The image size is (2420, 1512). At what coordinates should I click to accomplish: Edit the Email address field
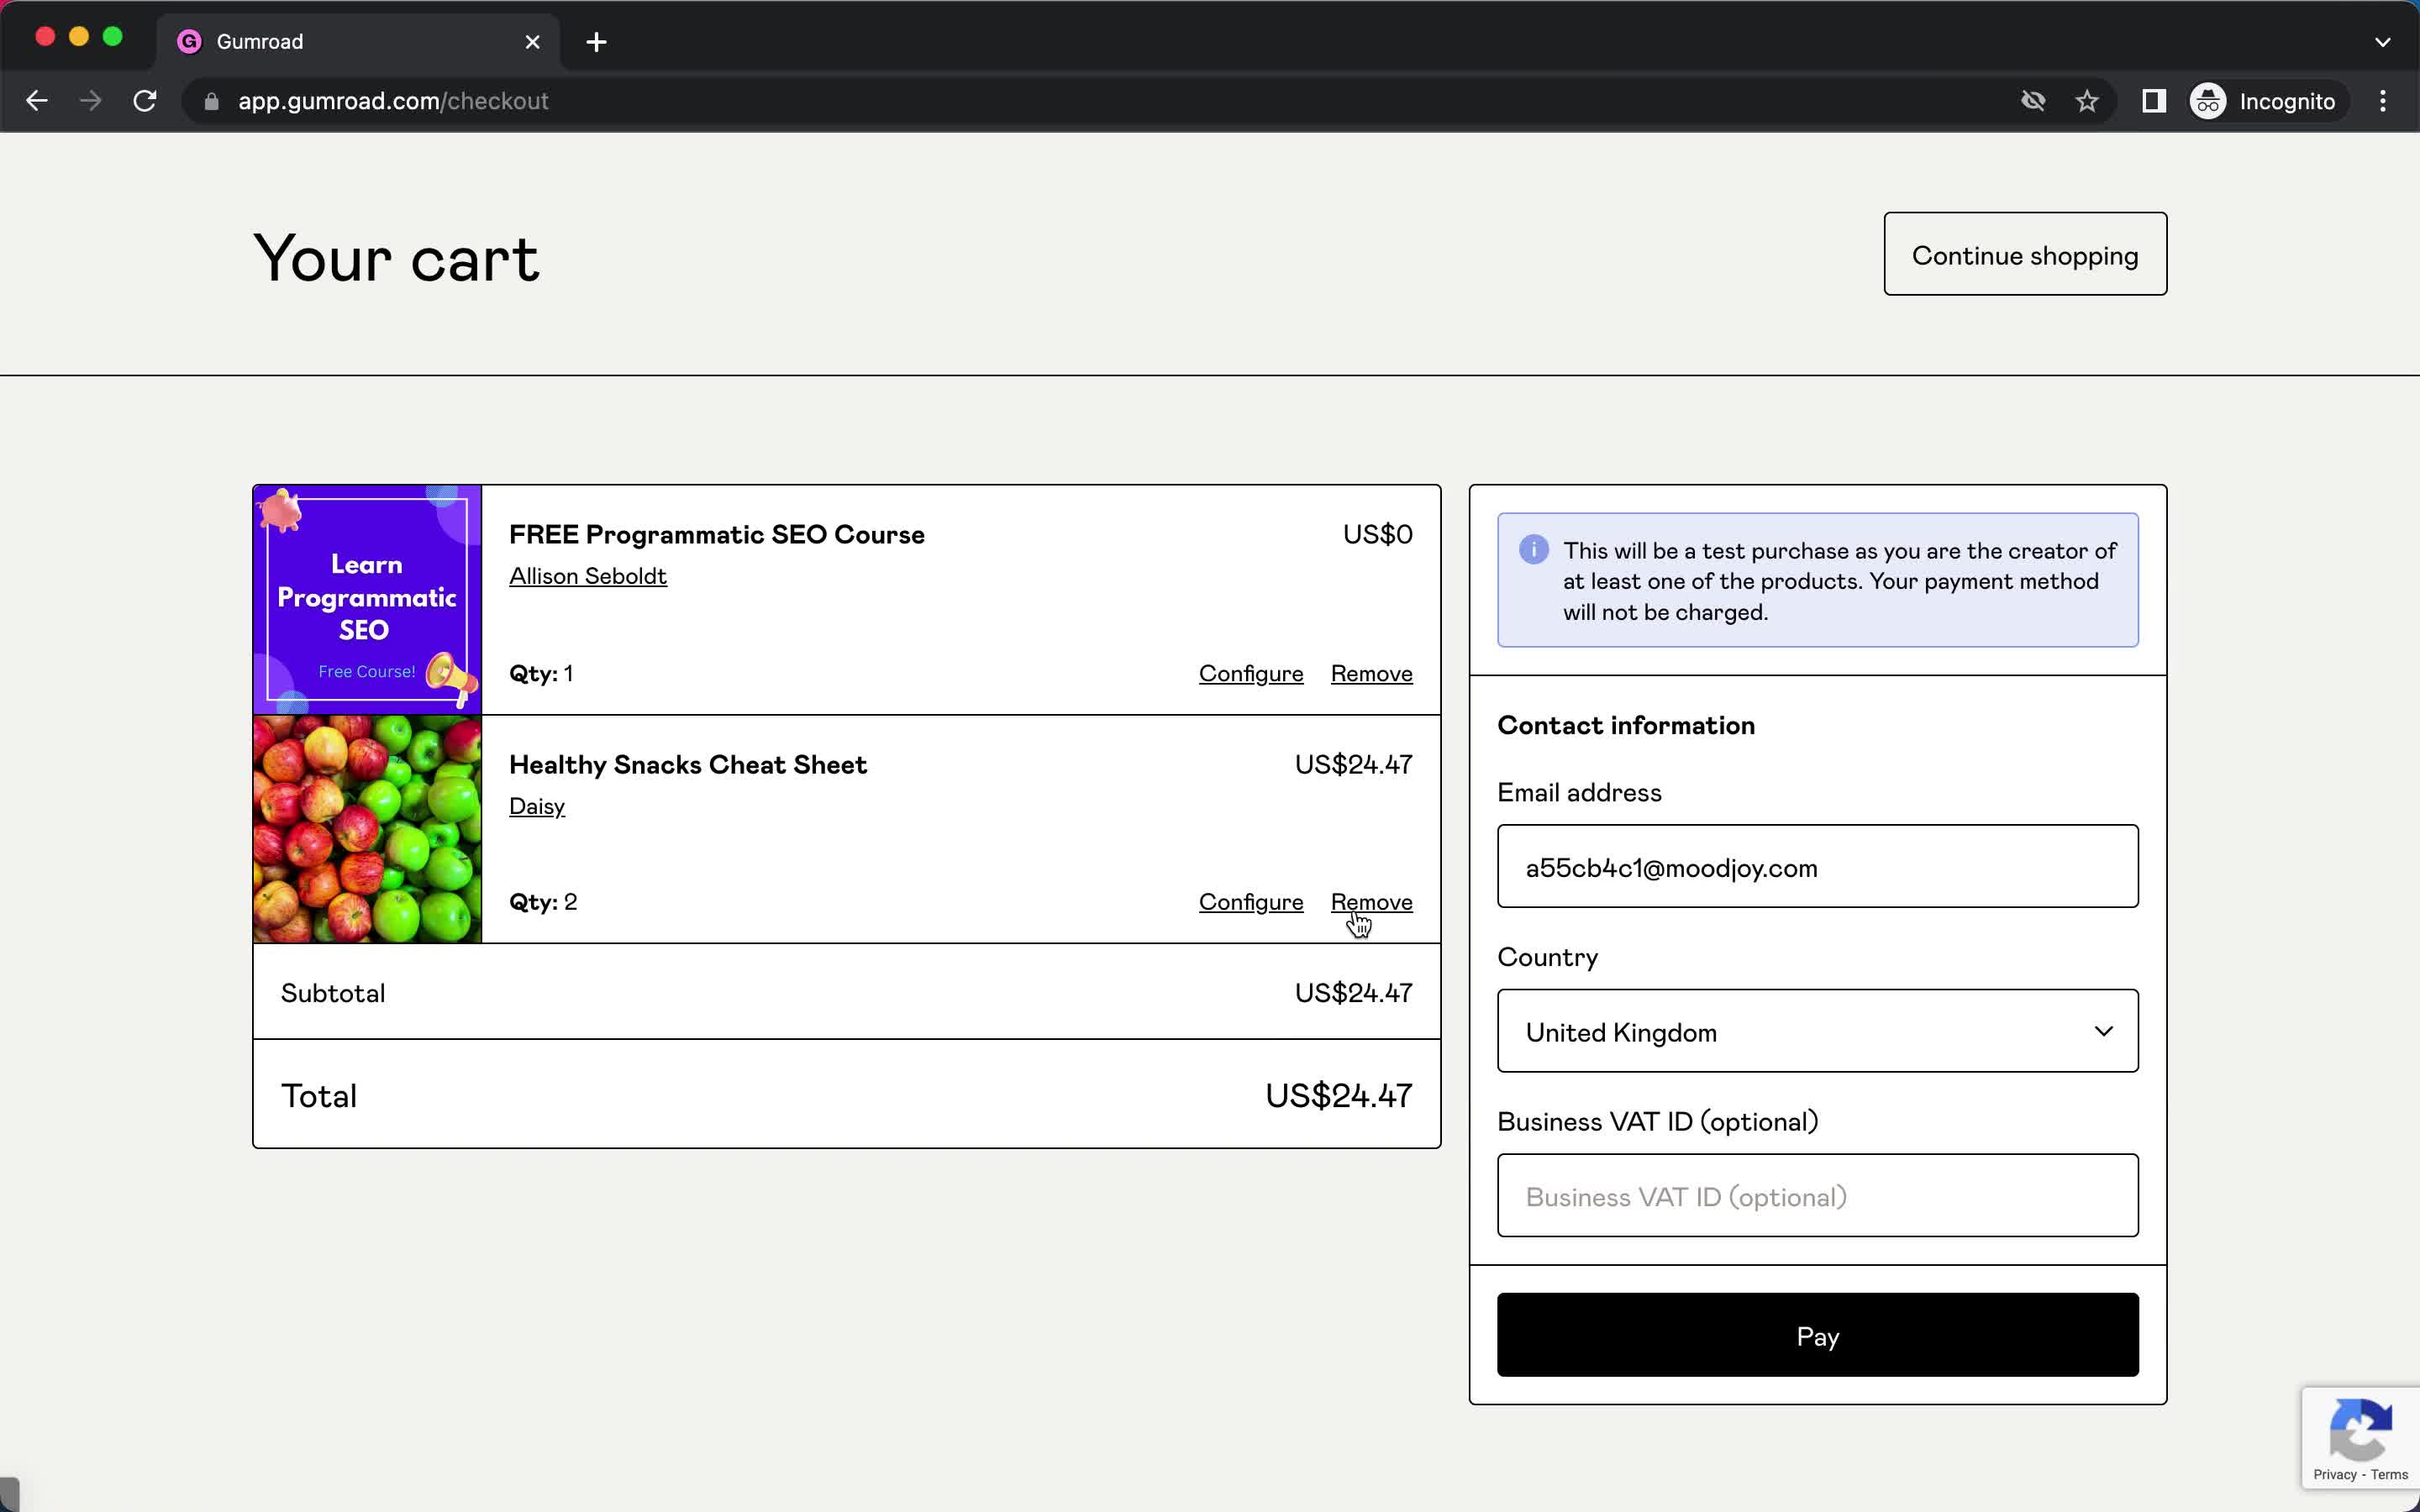click(1817, 866)
